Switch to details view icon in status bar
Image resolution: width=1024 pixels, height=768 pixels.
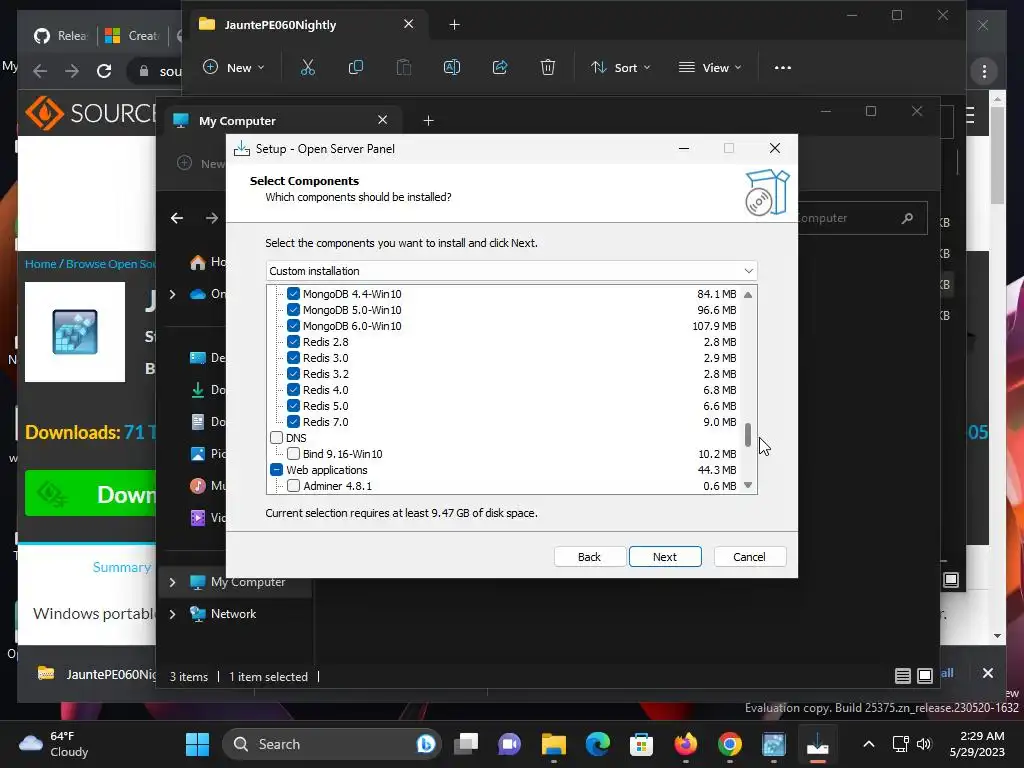[x=903, y=676]
